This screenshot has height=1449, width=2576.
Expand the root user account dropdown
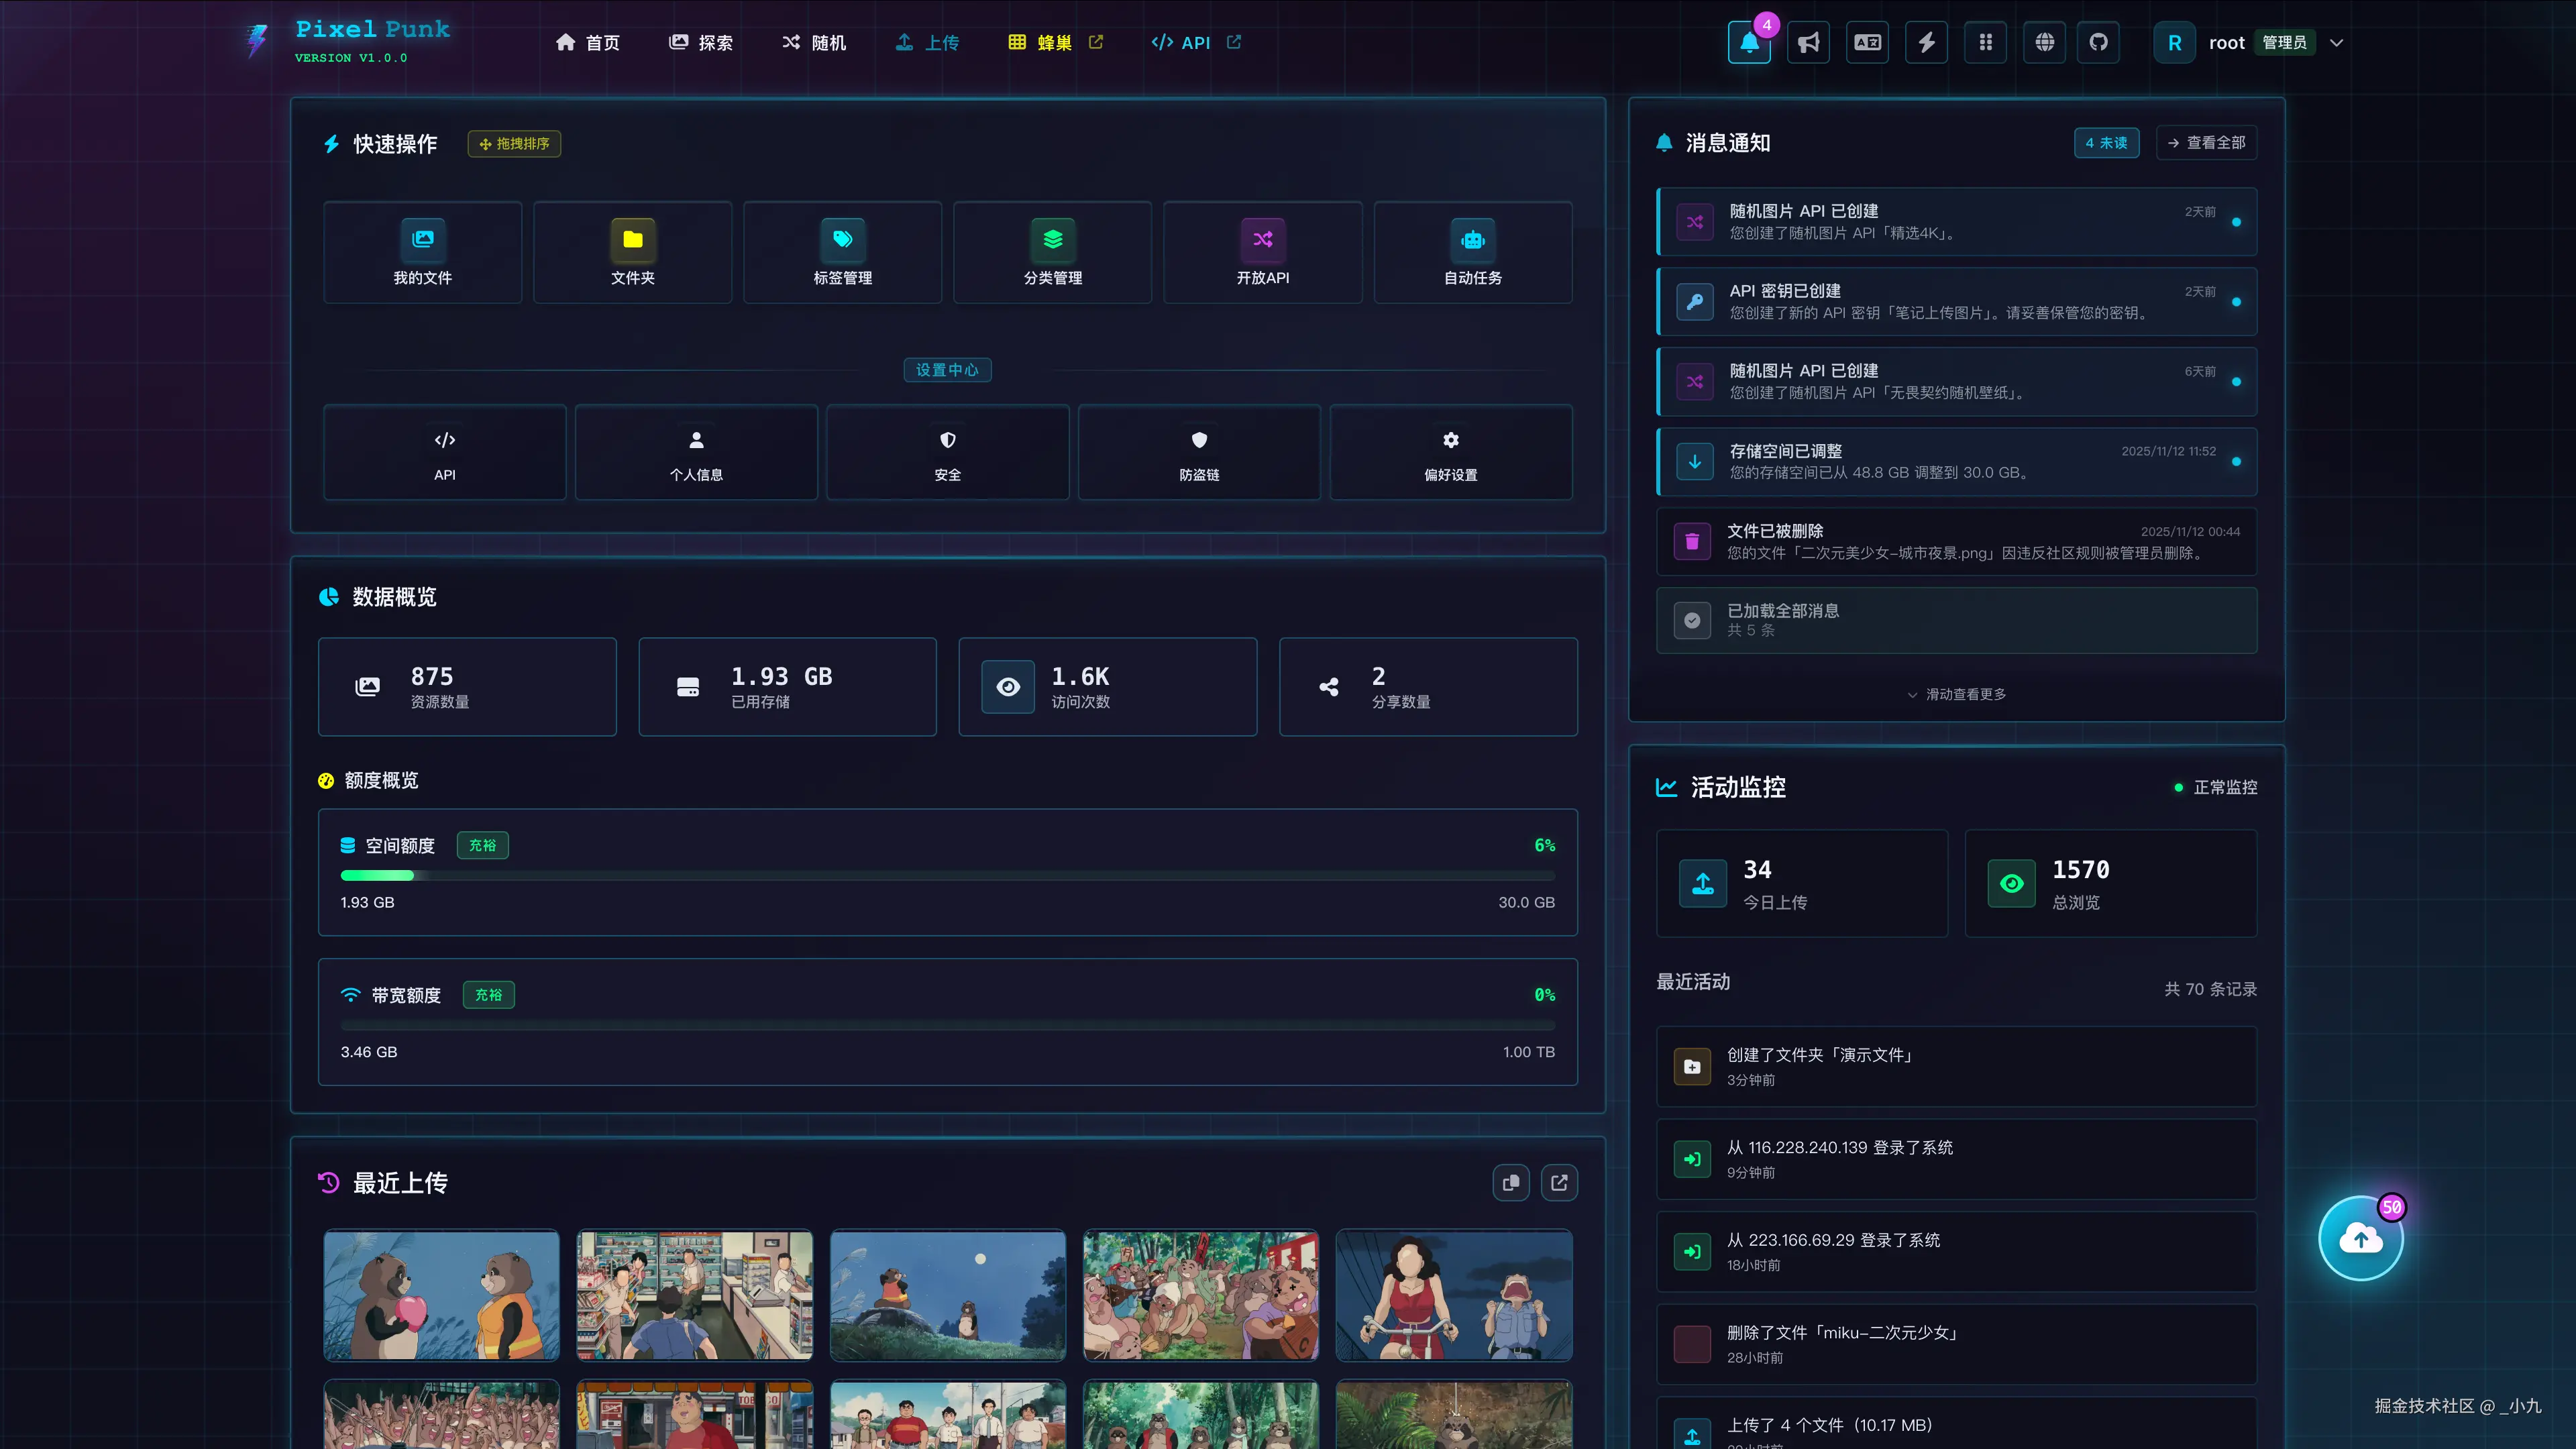[2337, 43]
